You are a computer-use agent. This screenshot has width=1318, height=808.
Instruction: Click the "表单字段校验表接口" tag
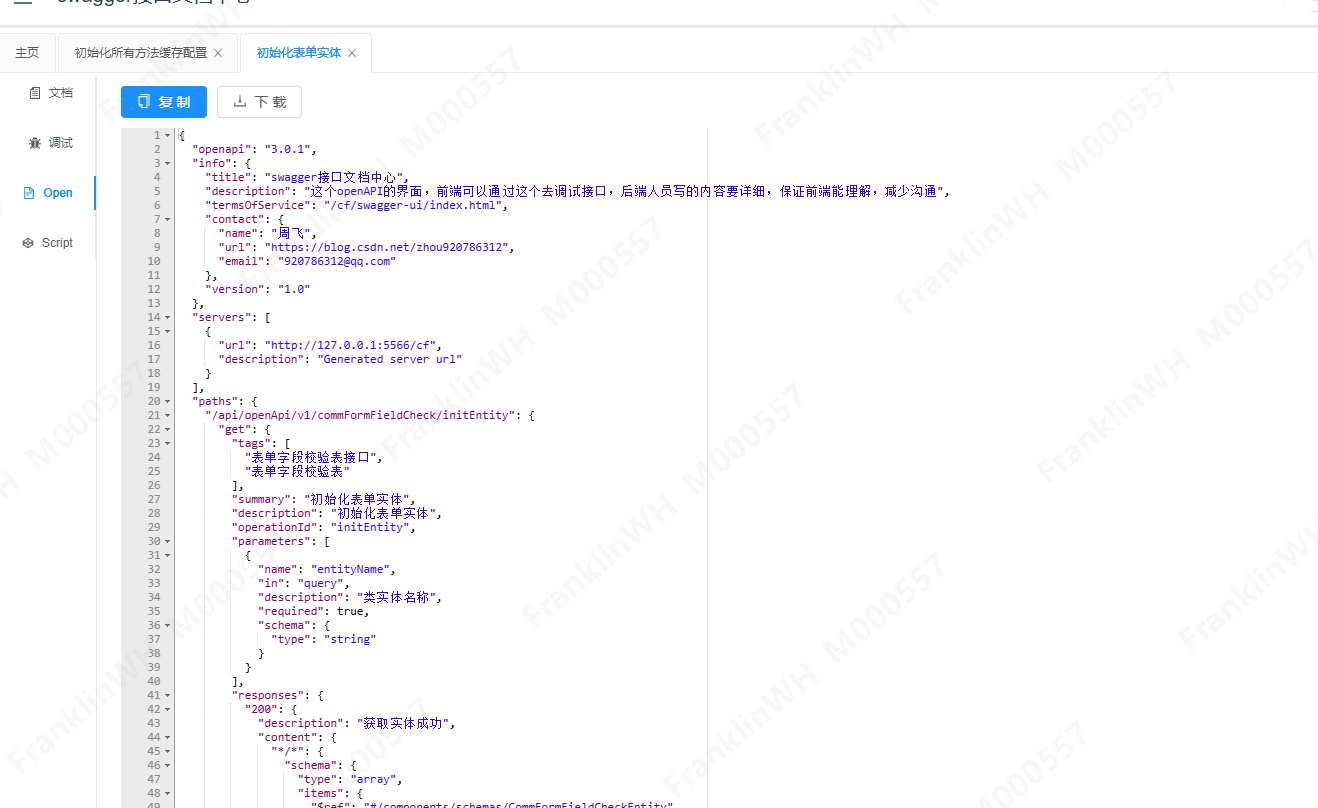(313, 457)
